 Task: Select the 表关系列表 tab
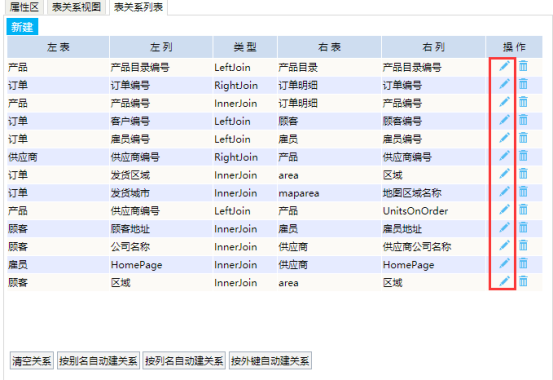click(x=138, y=7)
